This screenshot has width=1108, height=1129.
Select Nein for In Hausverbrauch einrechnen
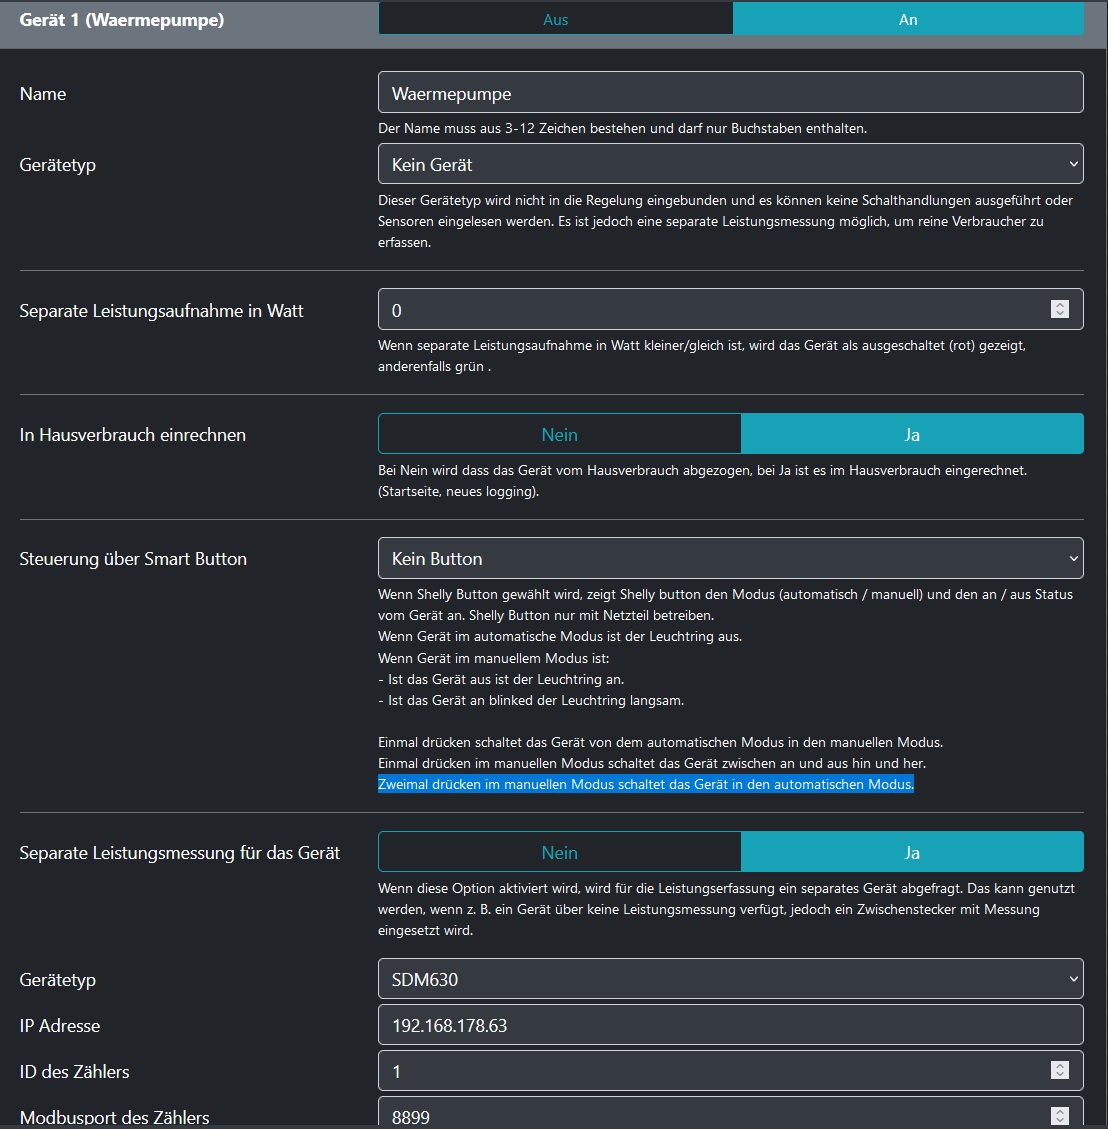coord(559,434)
